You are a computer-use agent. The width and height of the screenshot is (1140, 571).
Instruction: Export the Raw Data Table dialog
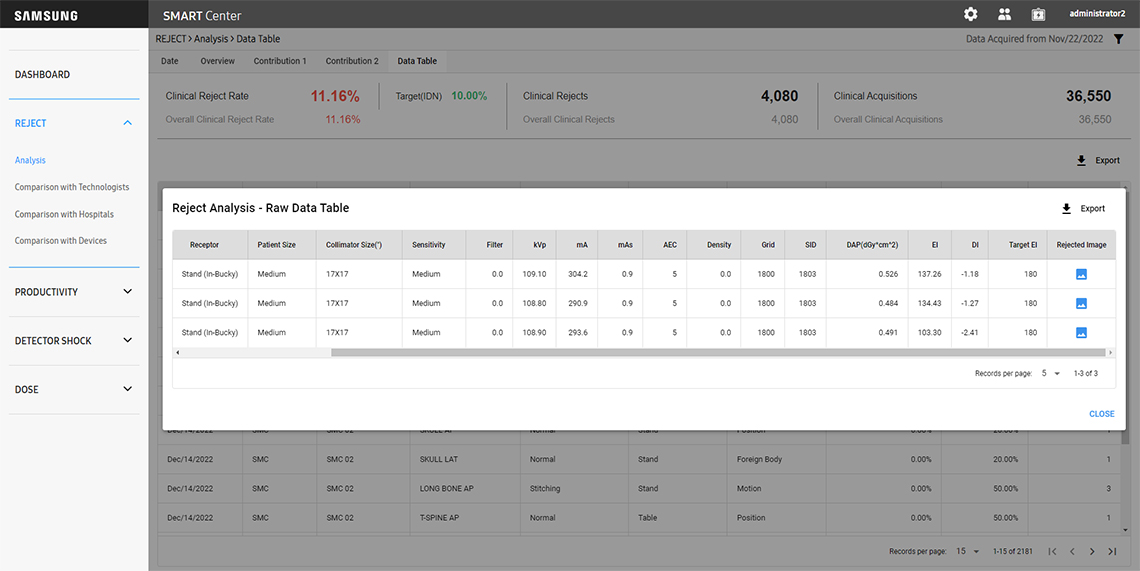coord(1083,208)
